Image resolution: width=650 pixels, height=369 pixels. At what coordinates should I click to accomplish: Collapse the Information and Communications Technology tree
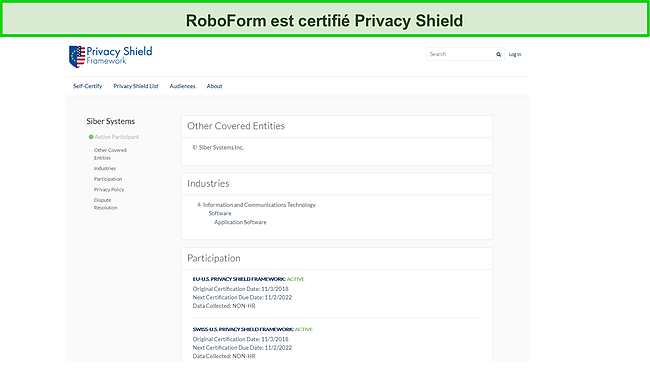coord(199,204)
